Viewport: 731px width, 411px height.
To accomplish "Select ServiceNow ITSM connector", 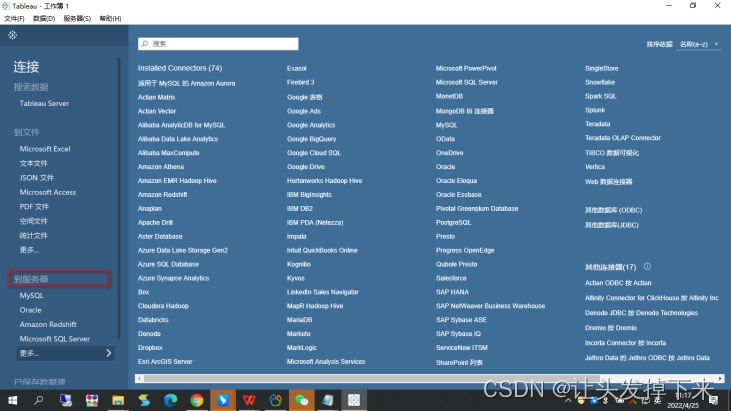I will tap(462, 348).
